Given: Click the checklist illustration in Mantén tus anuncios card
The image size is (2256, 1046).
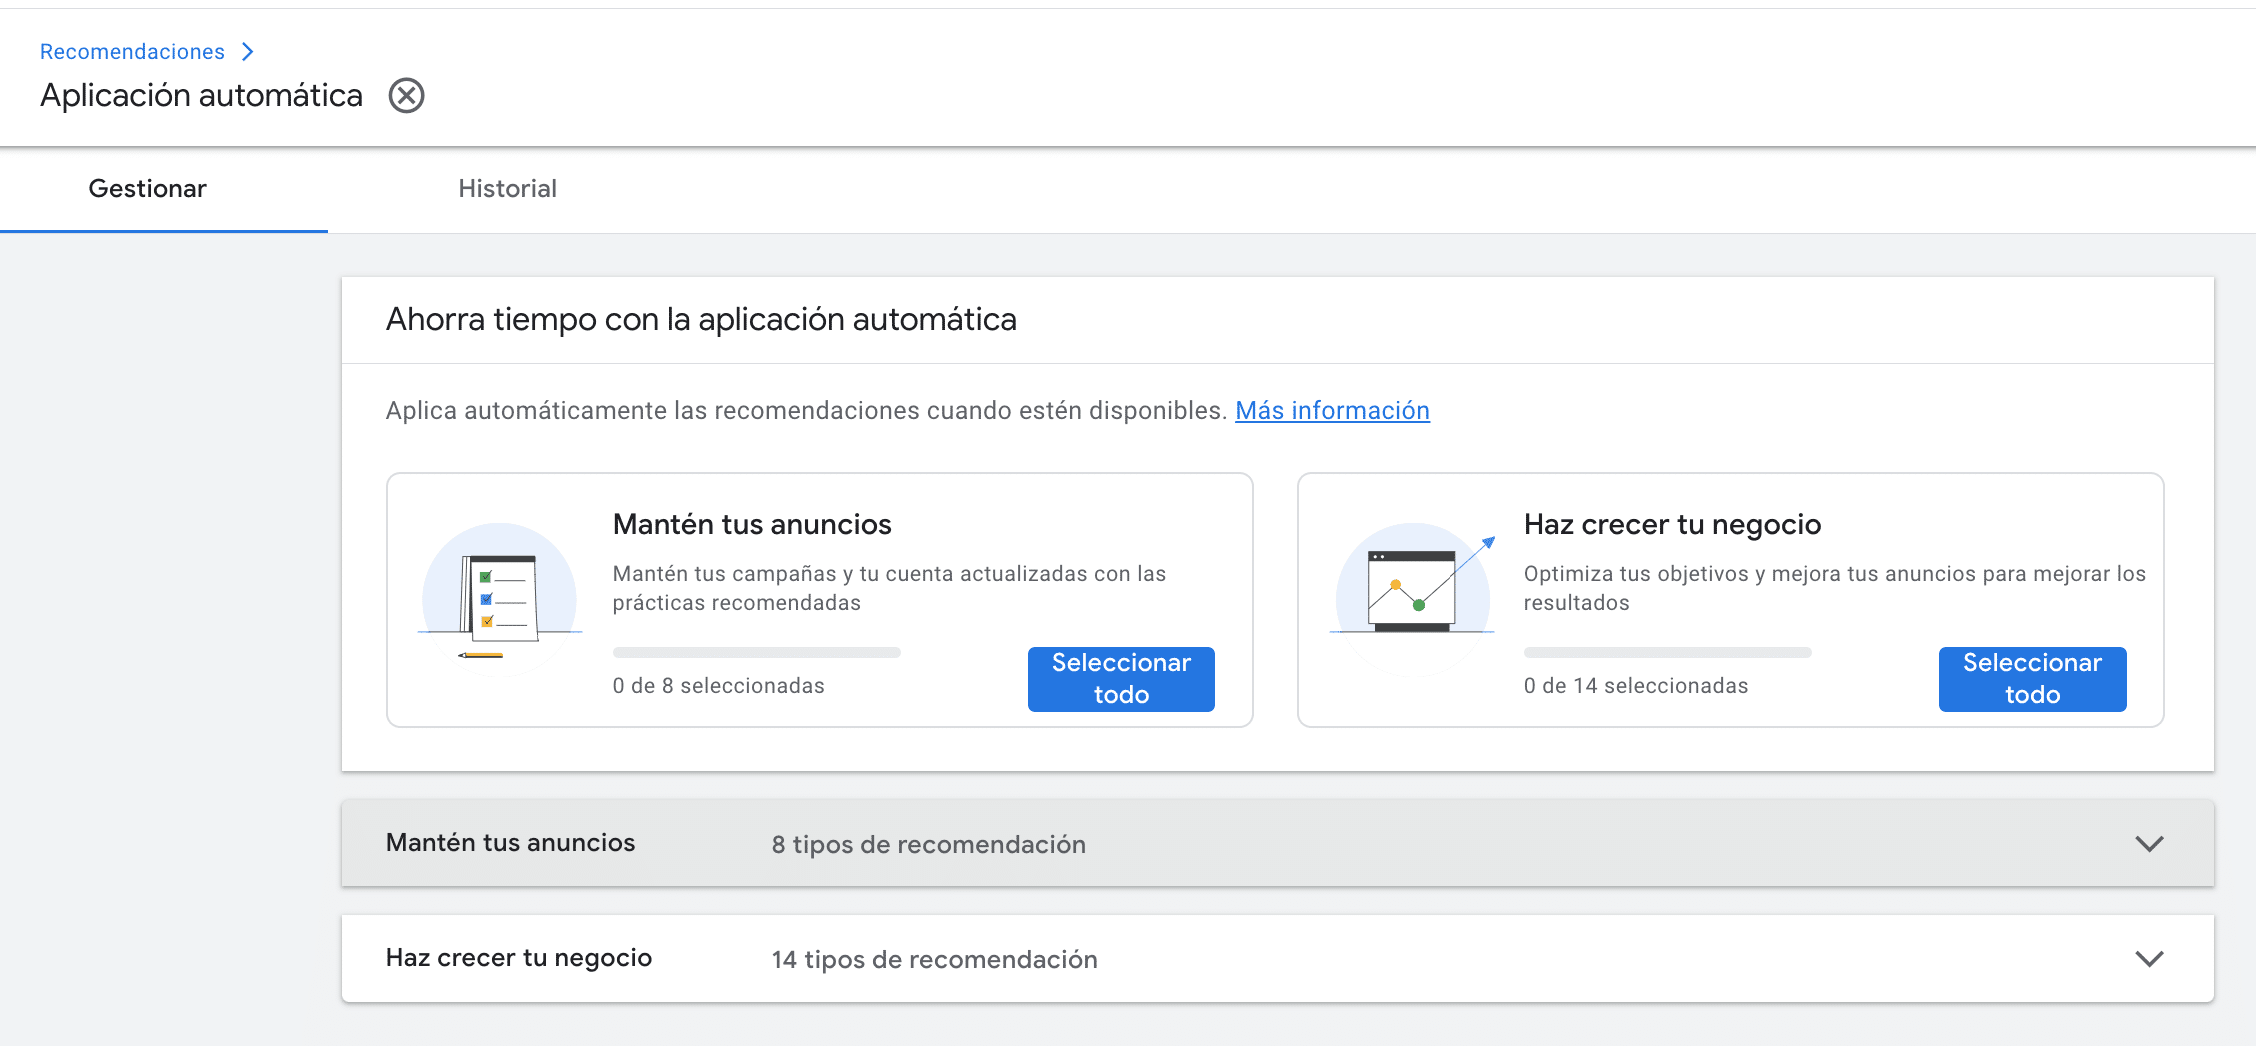Looking at the screenshot, I should (x=500, y=598).
